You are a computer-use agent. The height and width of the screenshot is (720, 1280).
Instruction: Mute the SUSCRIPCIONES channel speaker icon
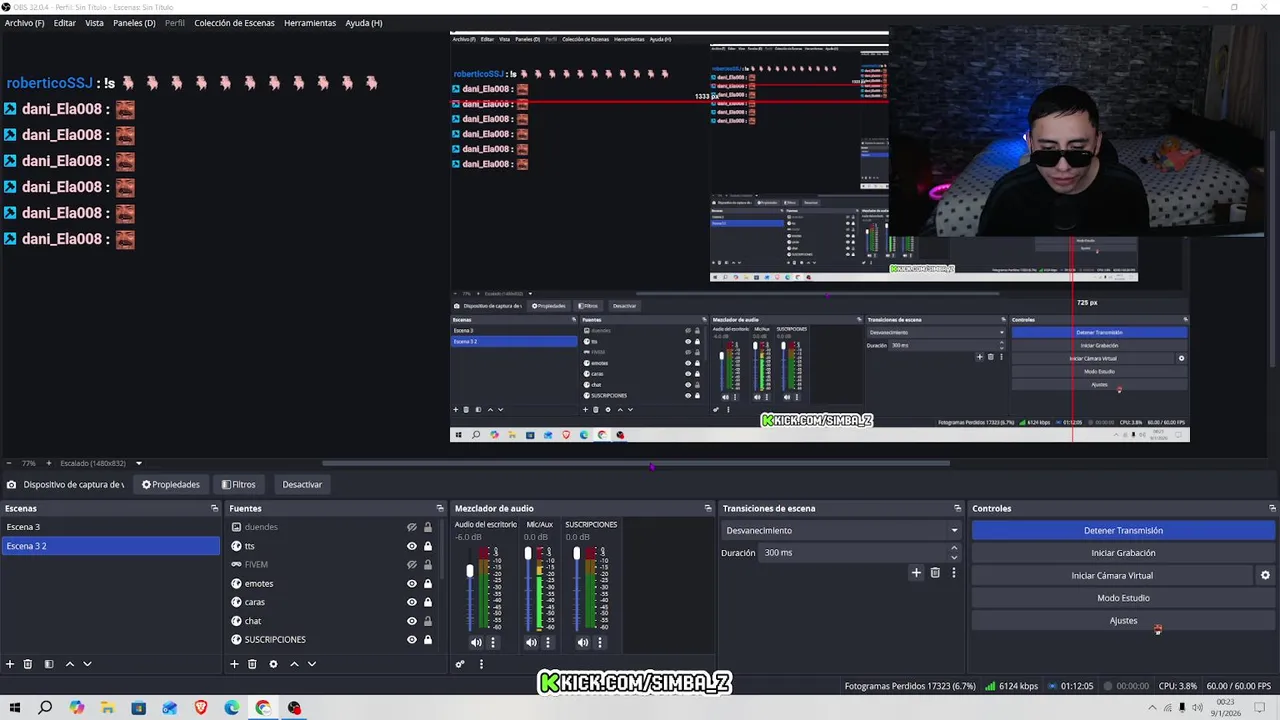(583, 643)
